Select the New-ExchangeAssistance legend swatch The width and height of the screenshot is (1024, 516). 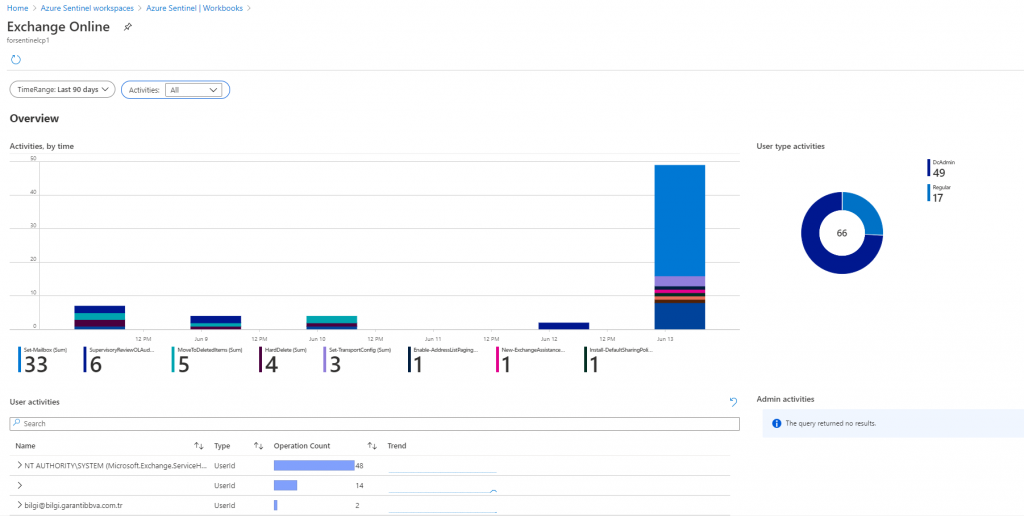(498, 359)
